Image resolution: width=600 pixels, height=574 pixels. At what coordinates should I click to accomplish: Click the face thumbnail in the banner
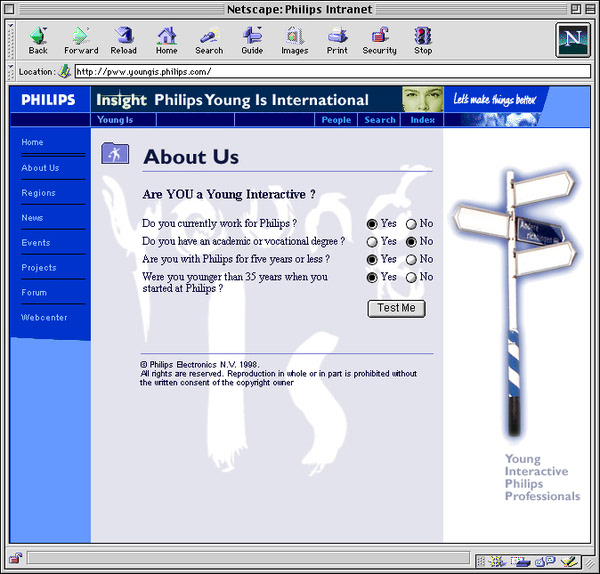[x=422, y=99]
